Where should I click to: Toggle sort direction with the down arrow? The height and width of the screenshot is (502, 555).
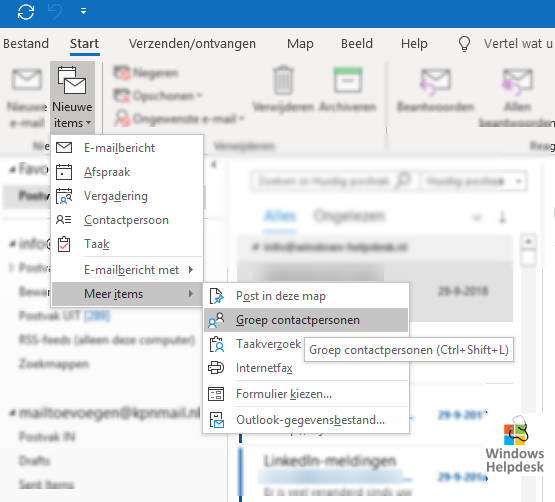(x=502, y=217)
